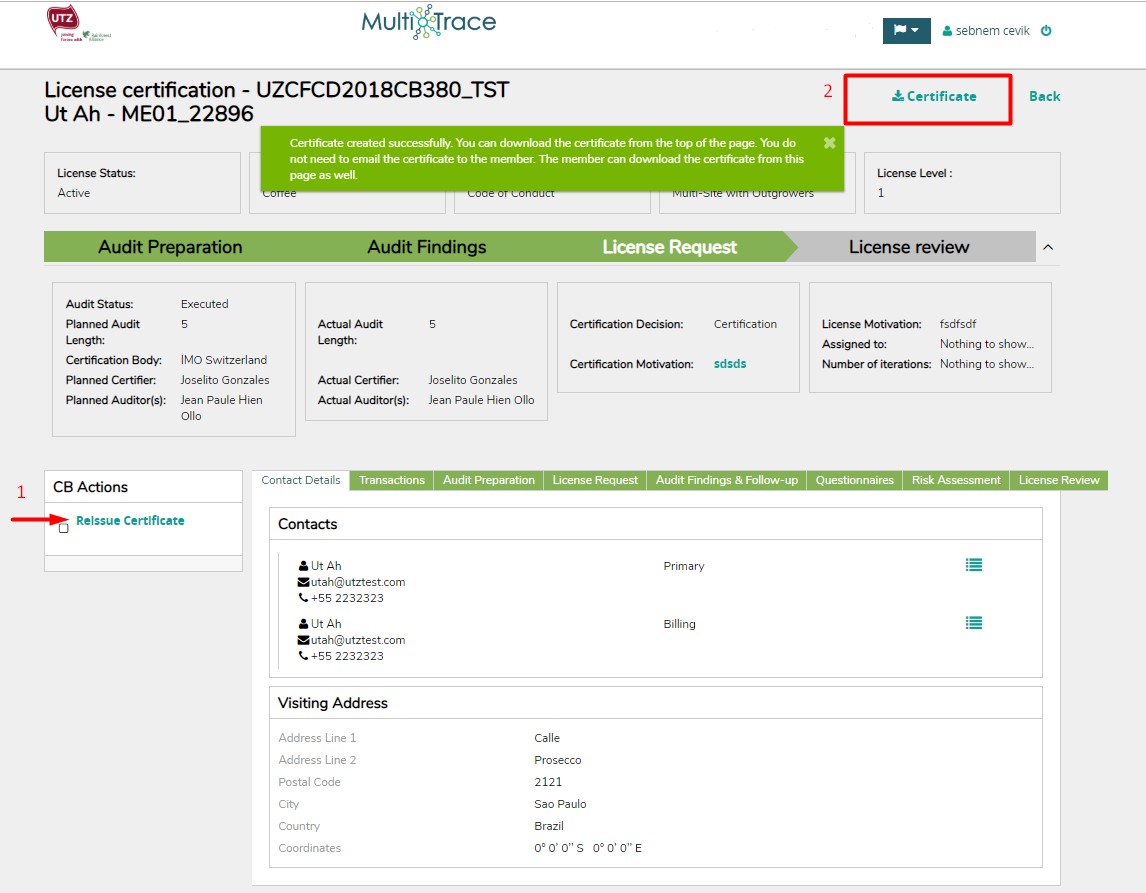Download the Certificate

tap(934, 96)
